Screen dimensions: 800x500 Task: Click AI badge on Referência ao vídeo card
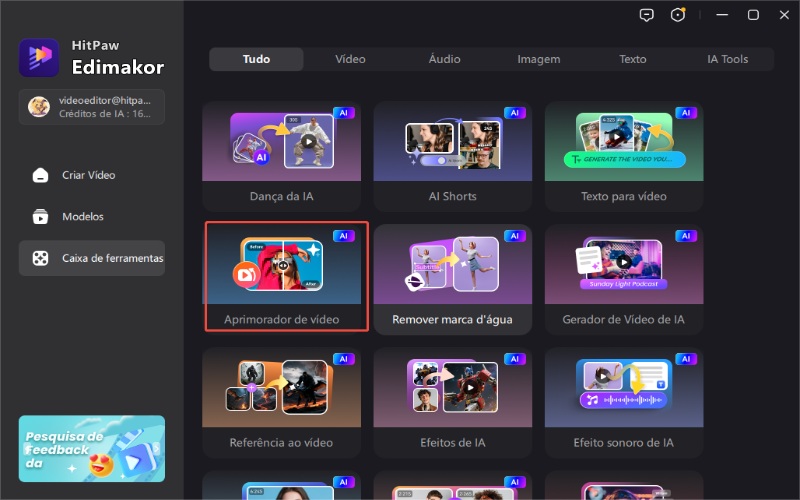[x=343, y=359]
